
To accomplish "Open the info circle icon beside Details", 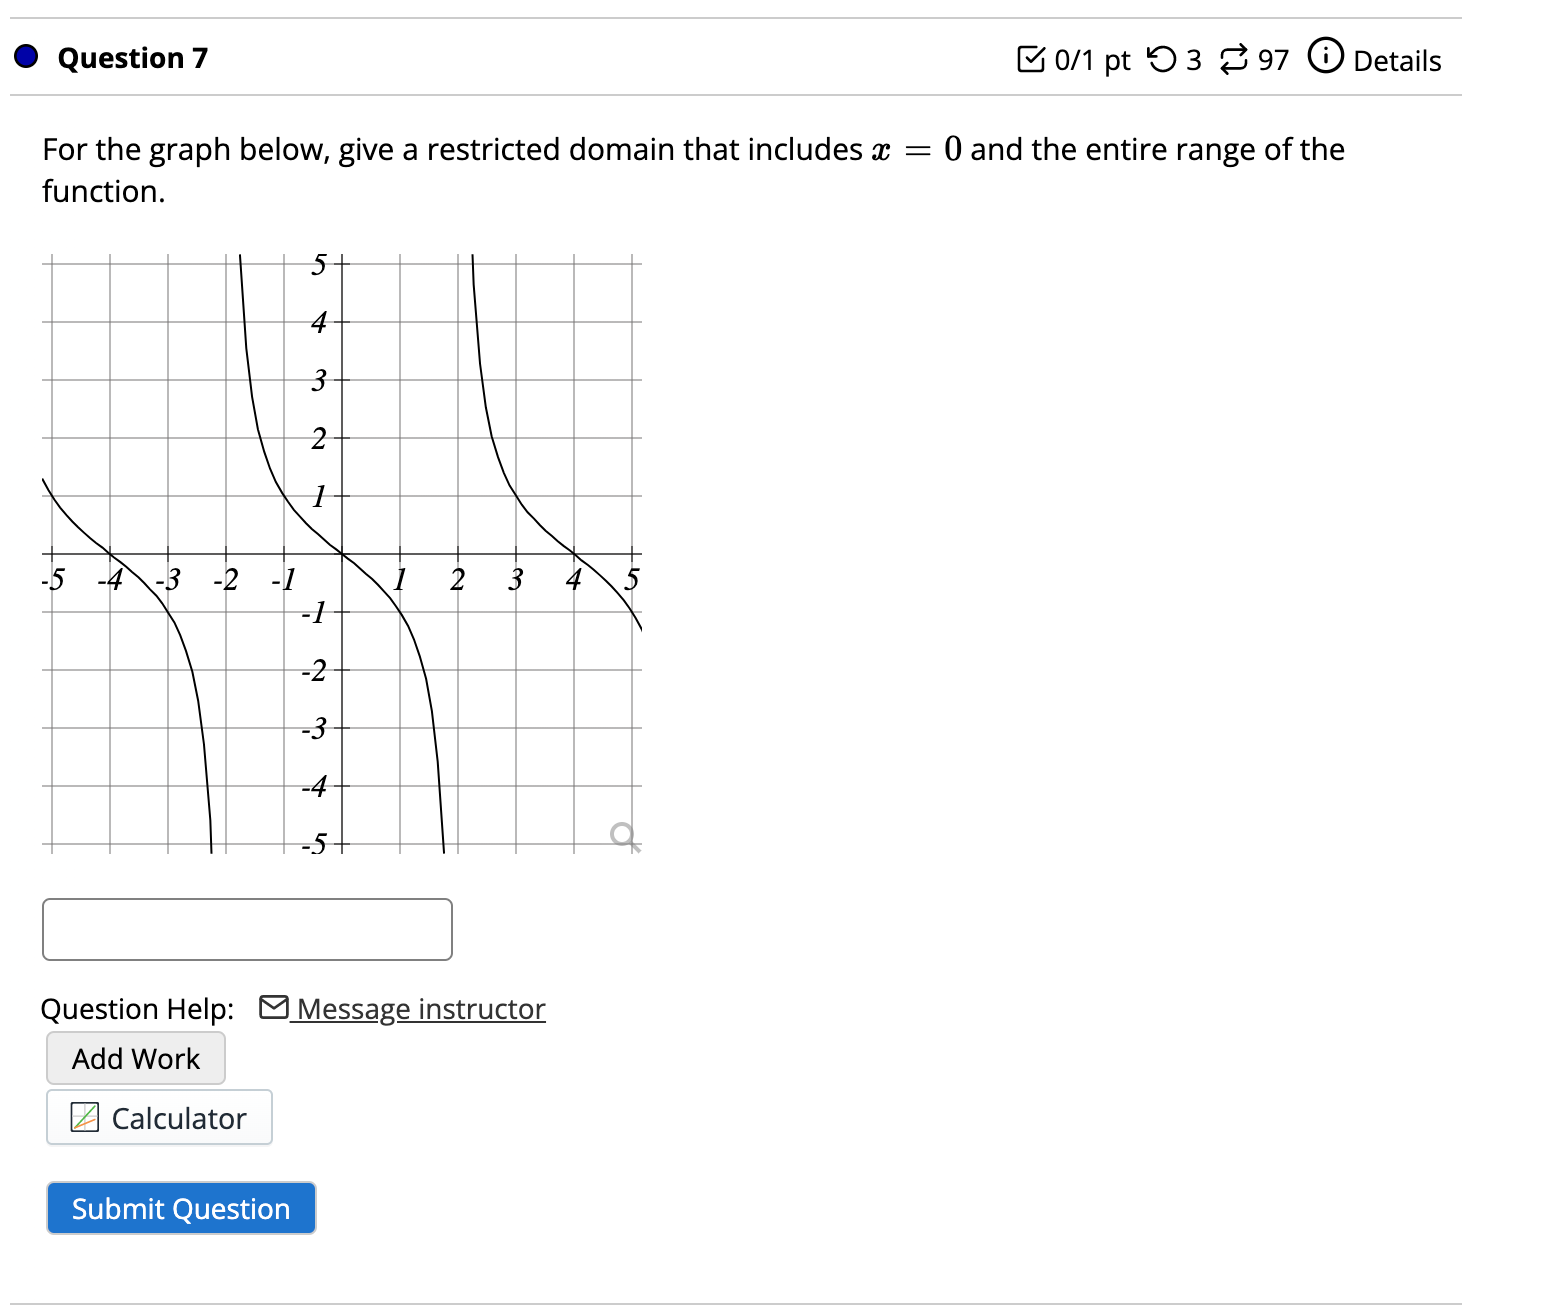I will 1325,58.
